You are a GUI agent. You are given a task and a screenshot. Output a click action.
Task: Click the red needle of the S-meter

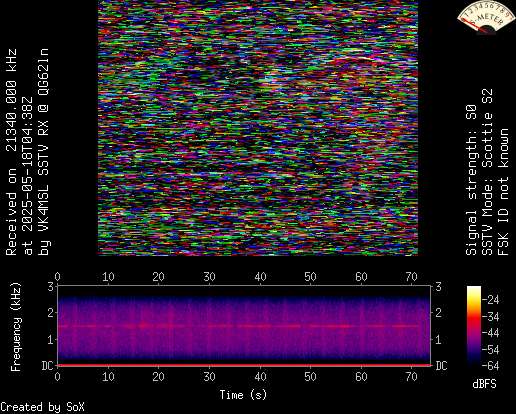tap(476, 26)
